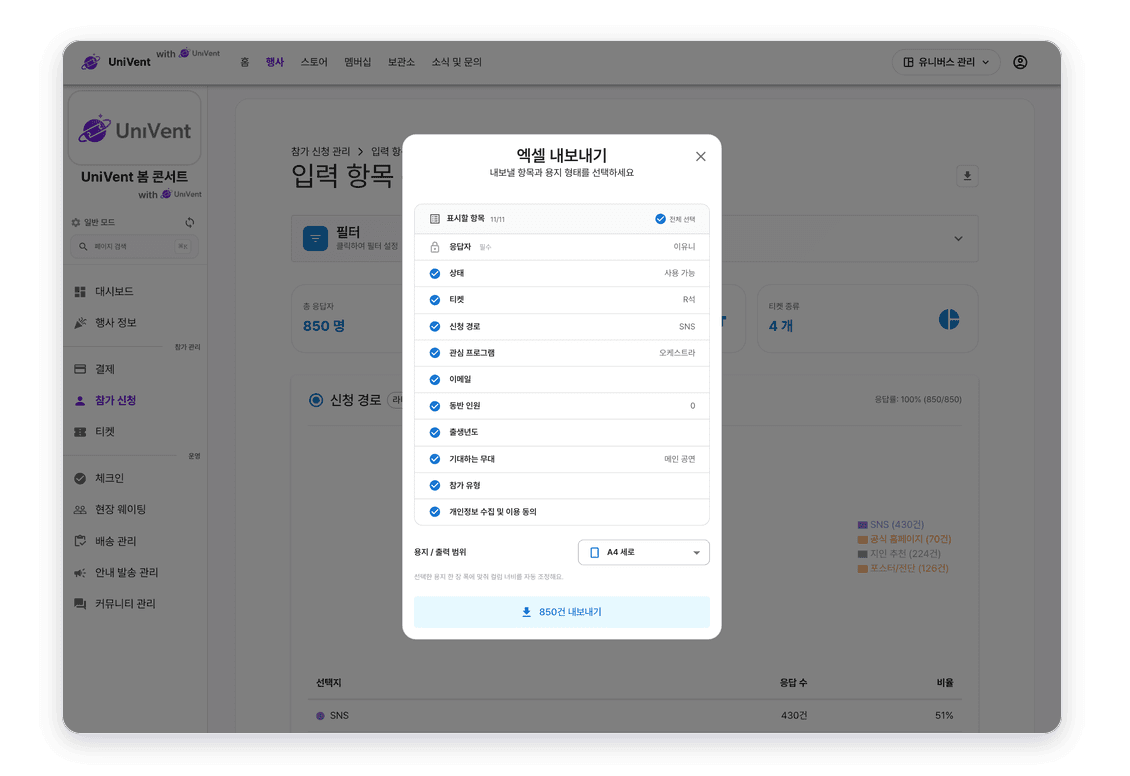Uncheck the 참가 유형 checkbox
Viewport: 1130px width, 776px height.
[435, 486]
